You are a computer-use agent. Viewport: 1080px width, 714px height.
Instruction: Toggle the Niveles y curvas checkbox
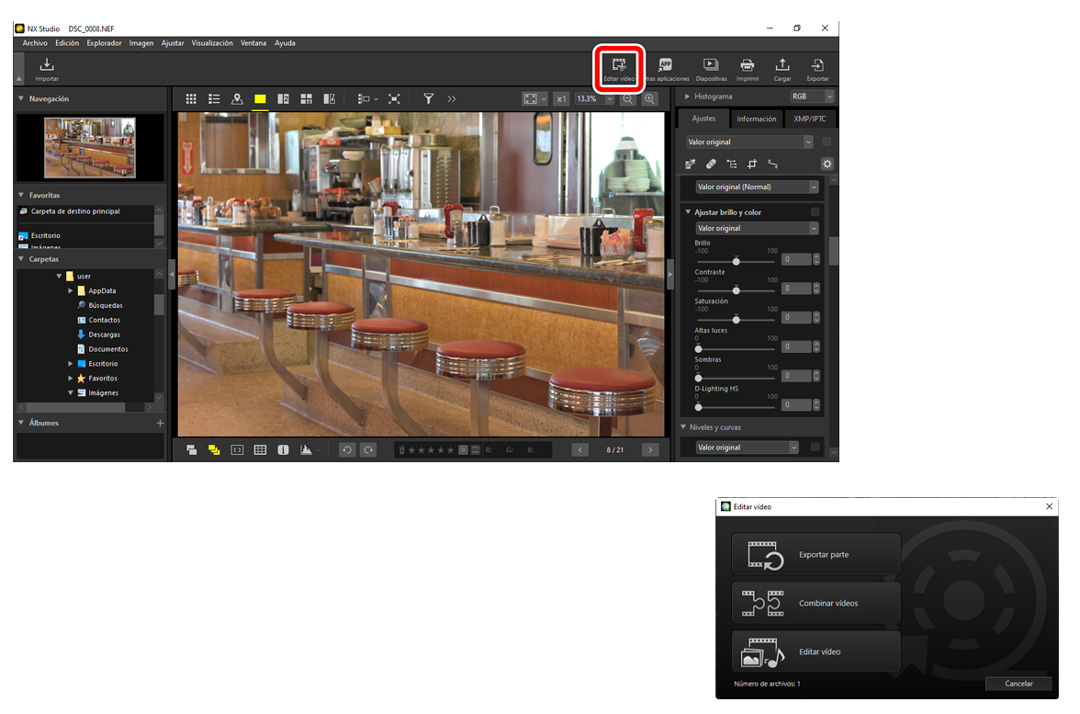point(815,448)
